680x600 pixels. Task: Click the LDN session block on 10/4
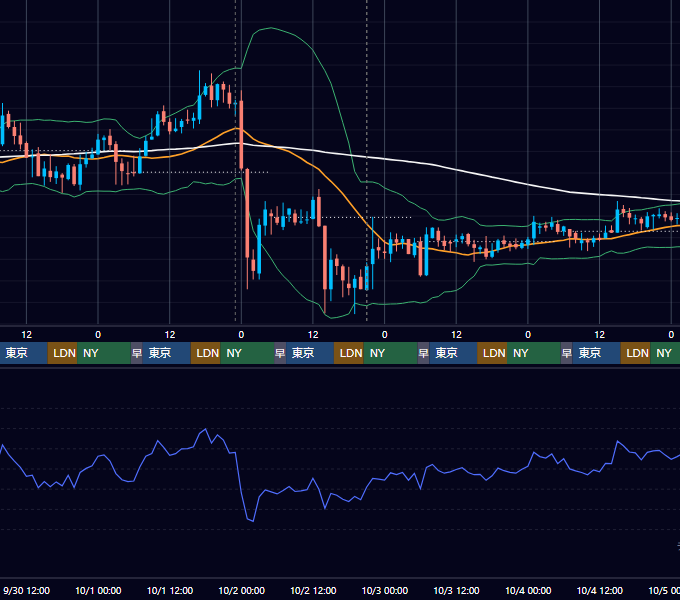(x=635, y=353)
